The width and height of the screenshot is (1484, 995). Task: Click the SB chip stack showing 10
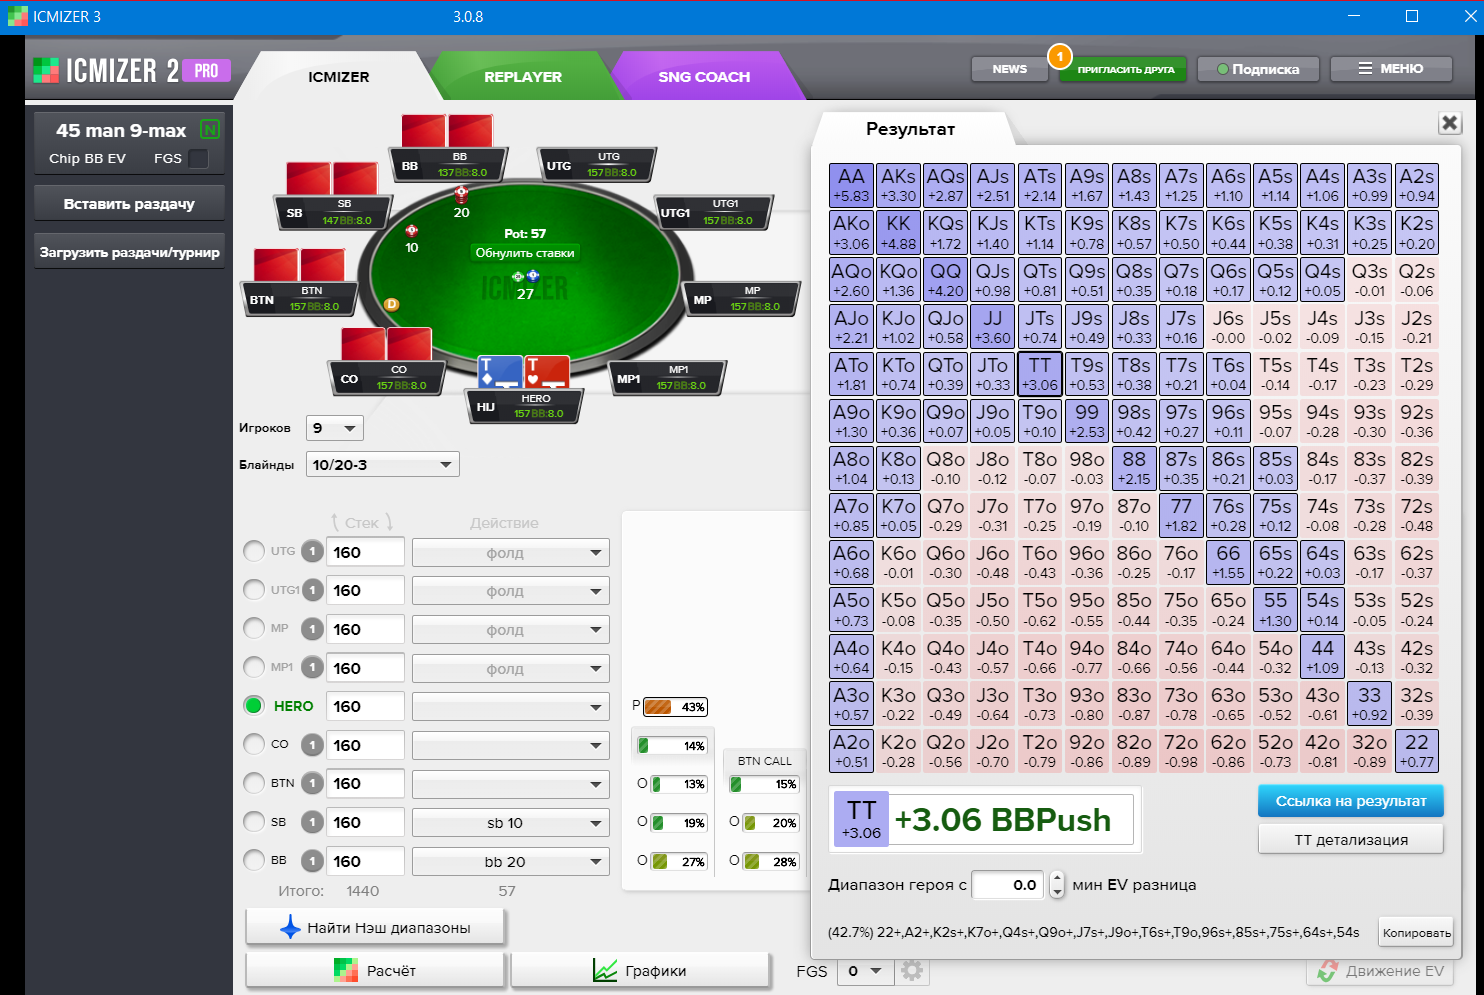411,231
